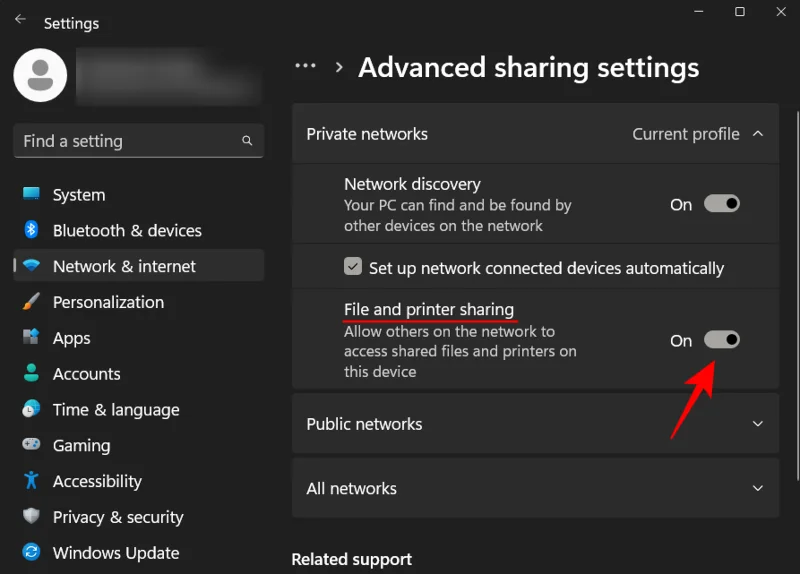This screenshot has height=574, width=800.
Task: Click the Network wifi icon
Action: [31, 265]
